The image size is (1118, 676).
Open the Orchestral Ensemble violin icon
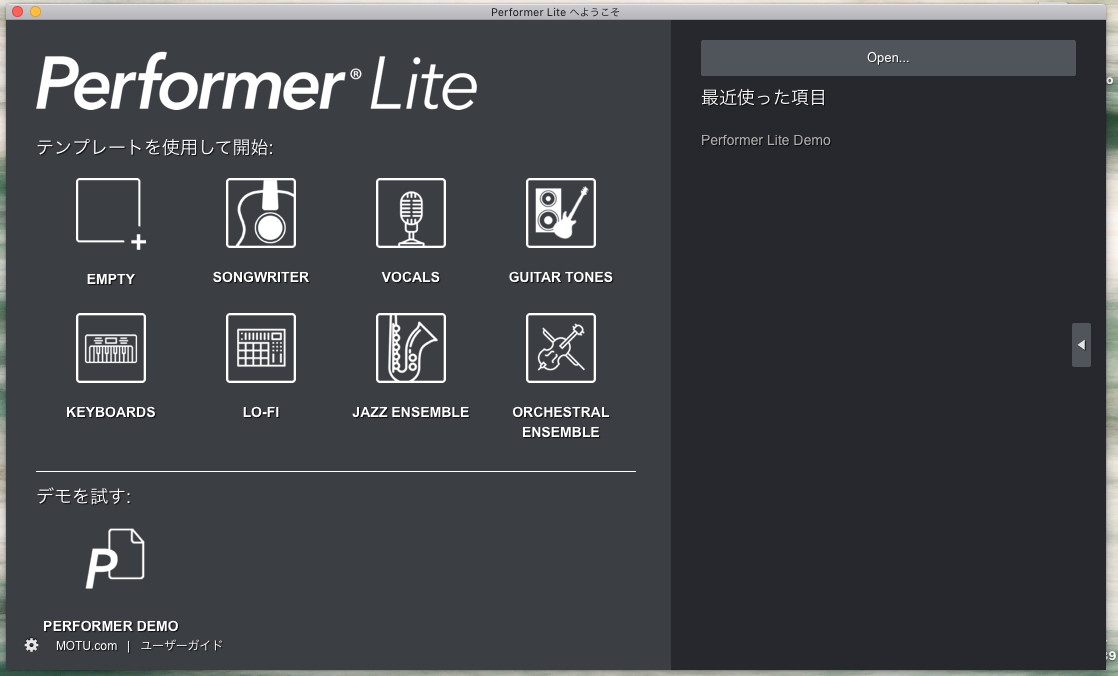tap(560, 348)
